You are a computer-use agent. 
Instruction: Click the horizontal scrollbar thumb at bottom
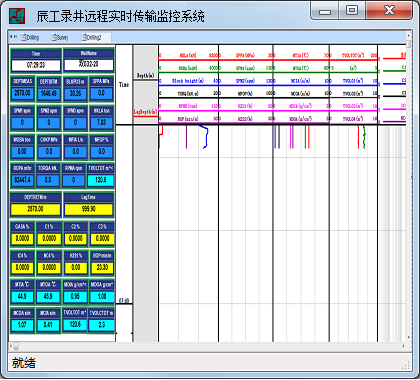[x=16, y=346]
